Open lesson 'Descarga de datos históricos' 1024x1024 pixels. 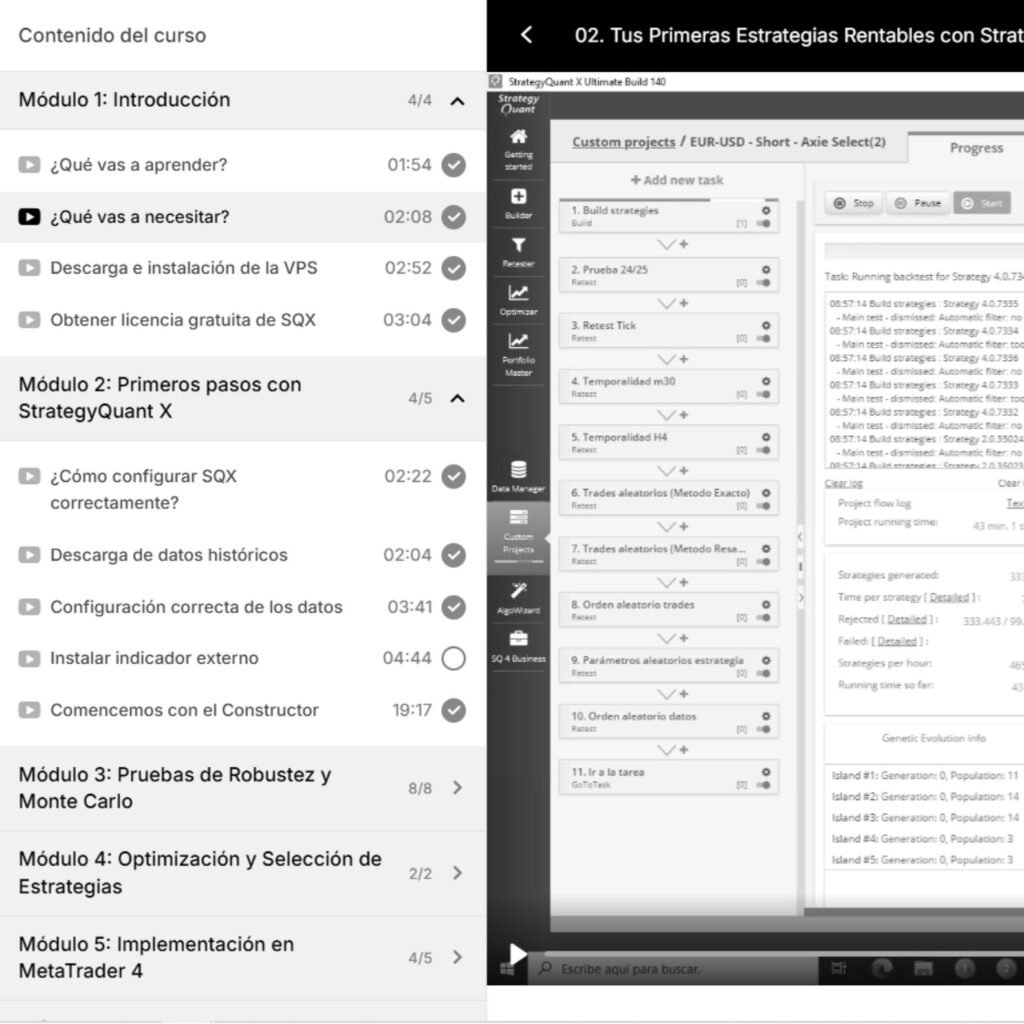[169, 555]
